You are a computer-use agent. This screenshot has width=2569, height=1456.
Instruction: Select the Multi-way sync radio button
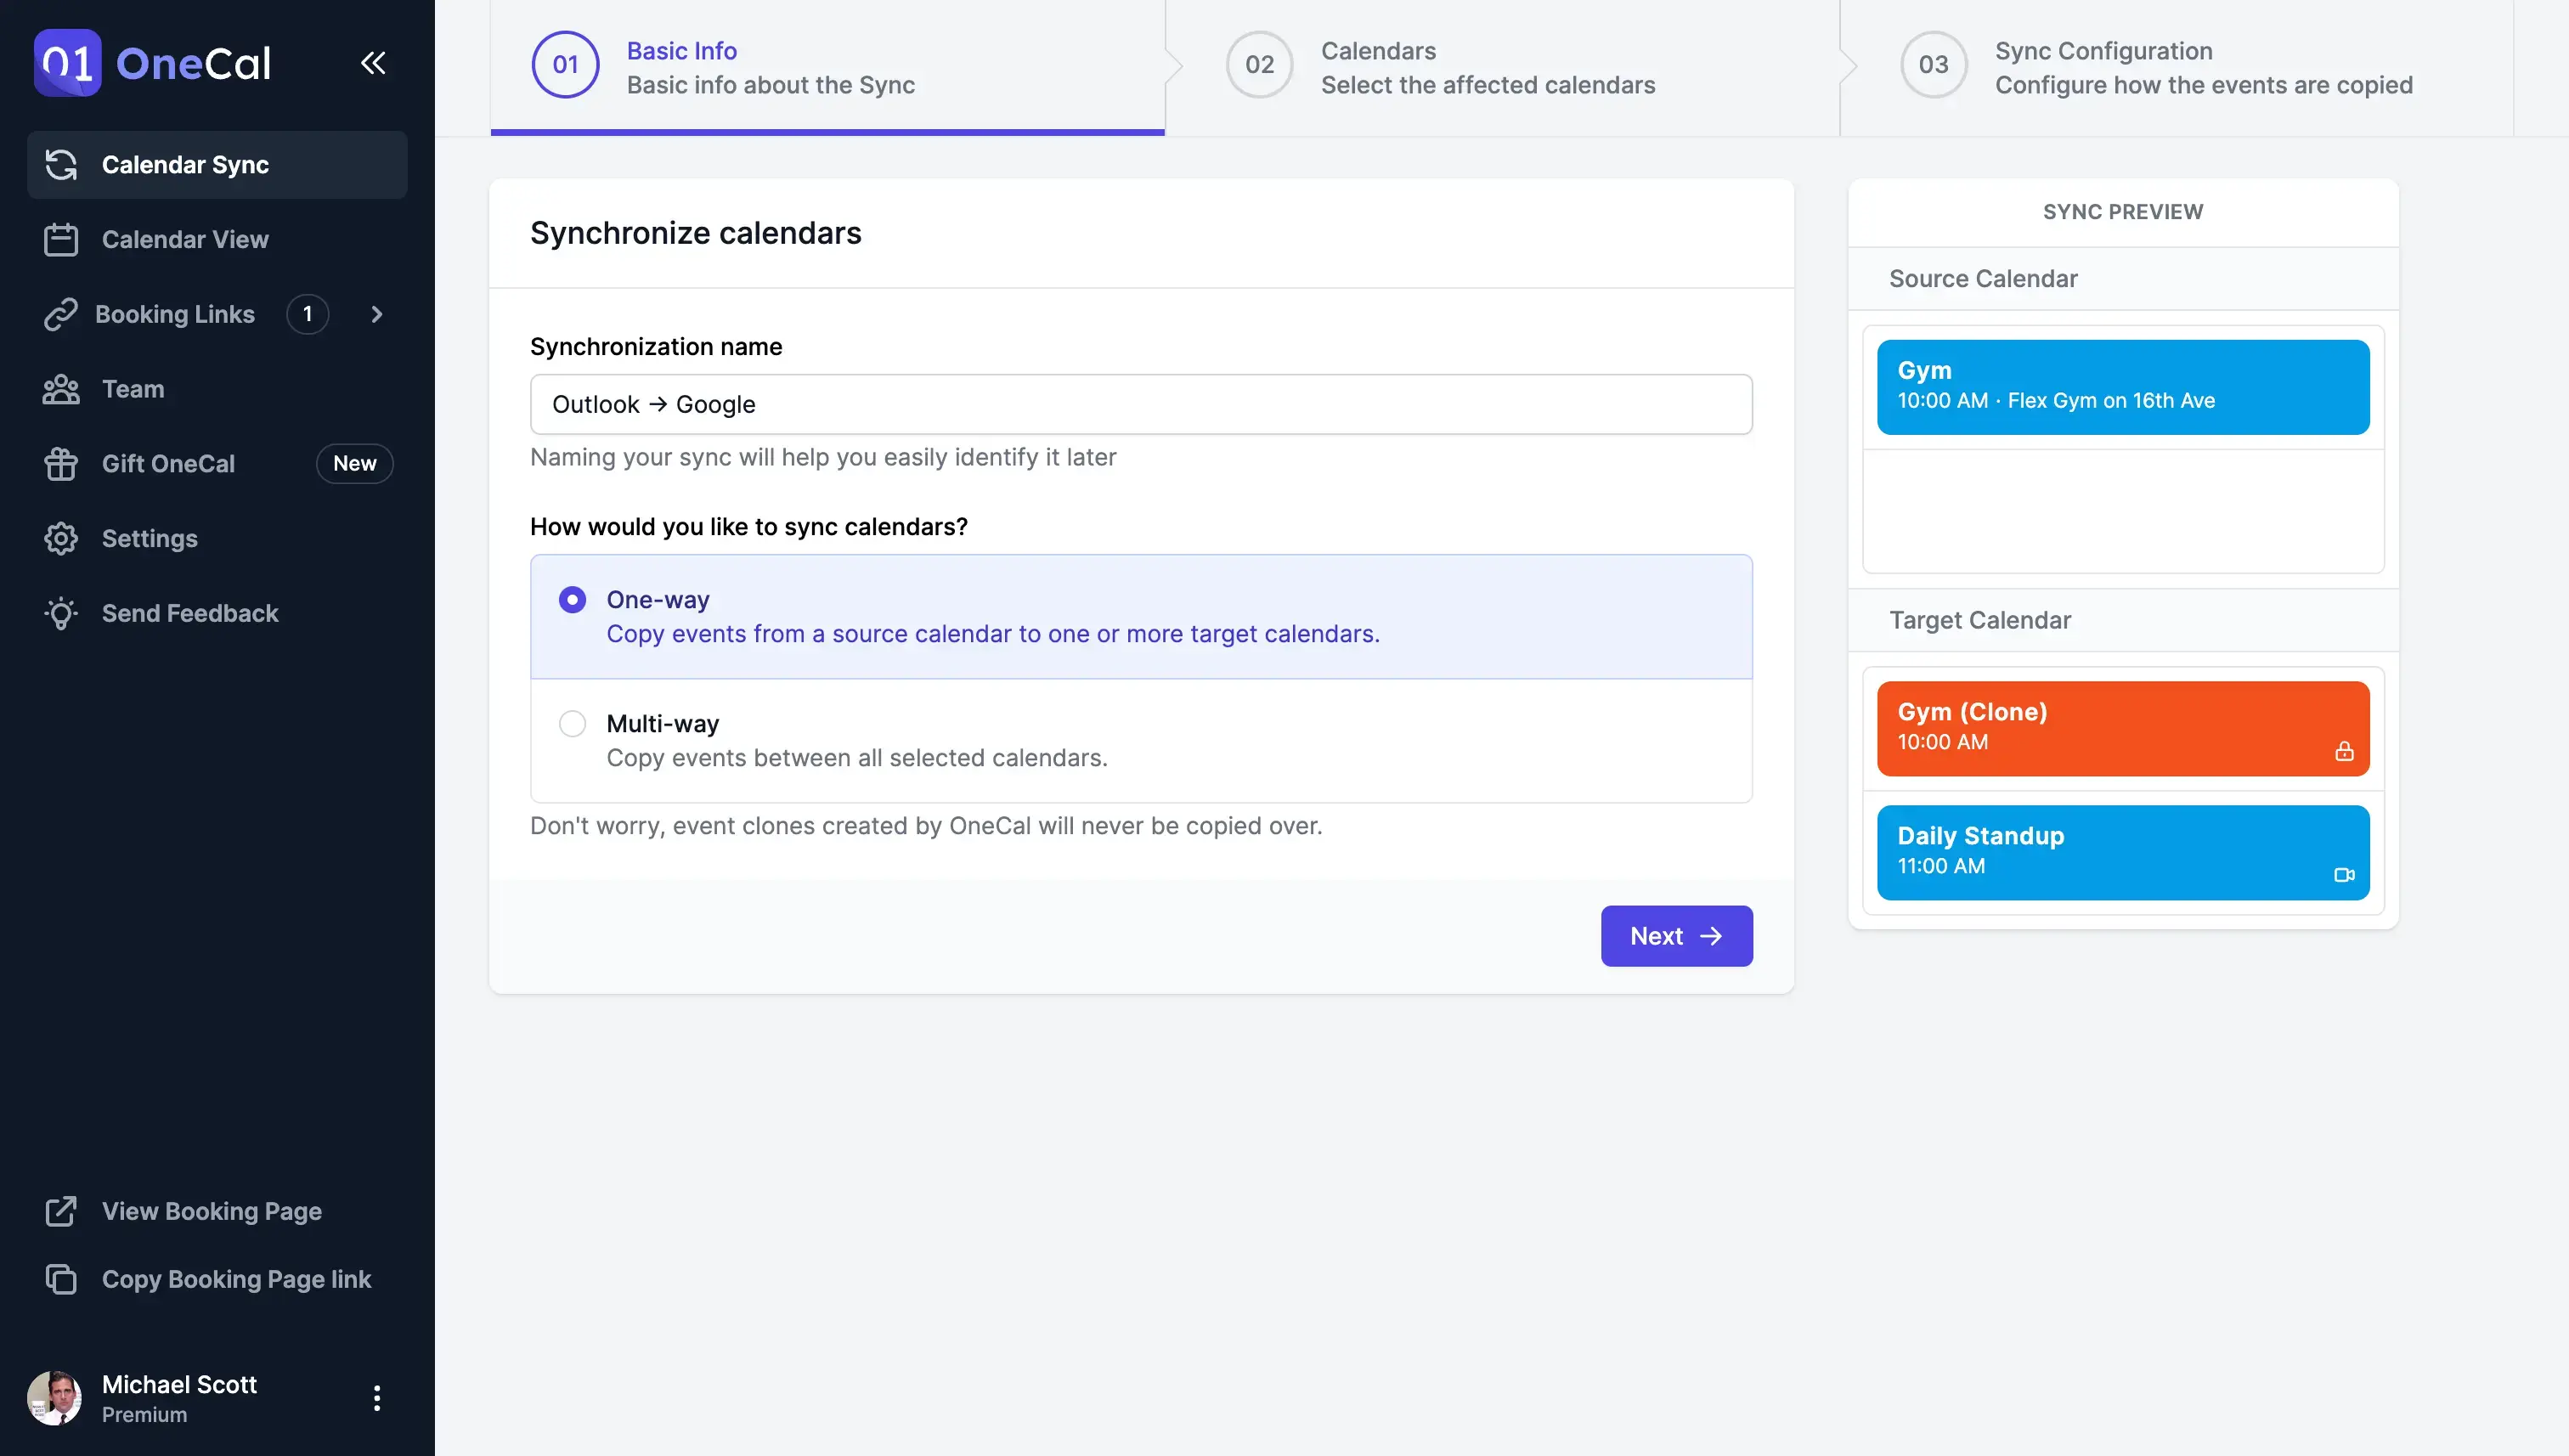(x=572, y=724)
